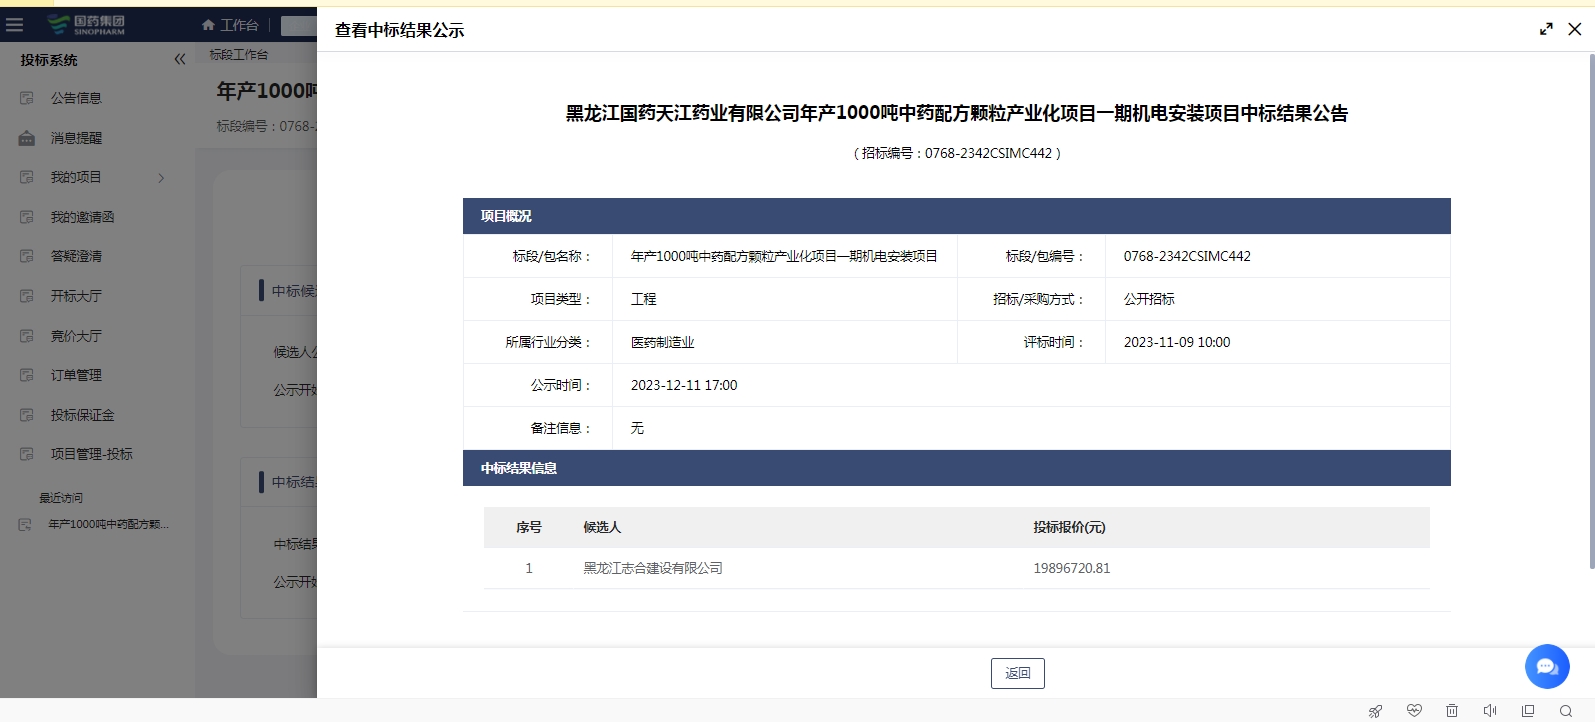This screenshot has width=1595, height=722.
Task: Click the 投标系统 sidebar heading
Action: click(x=49, y=60)
